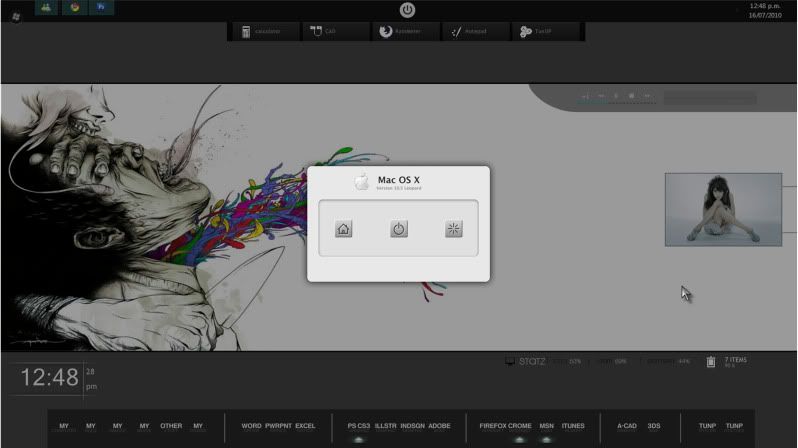Launch FIREFOX from the bottom dock
This screenshot has width=798, height=448.
tap(492, 426)
